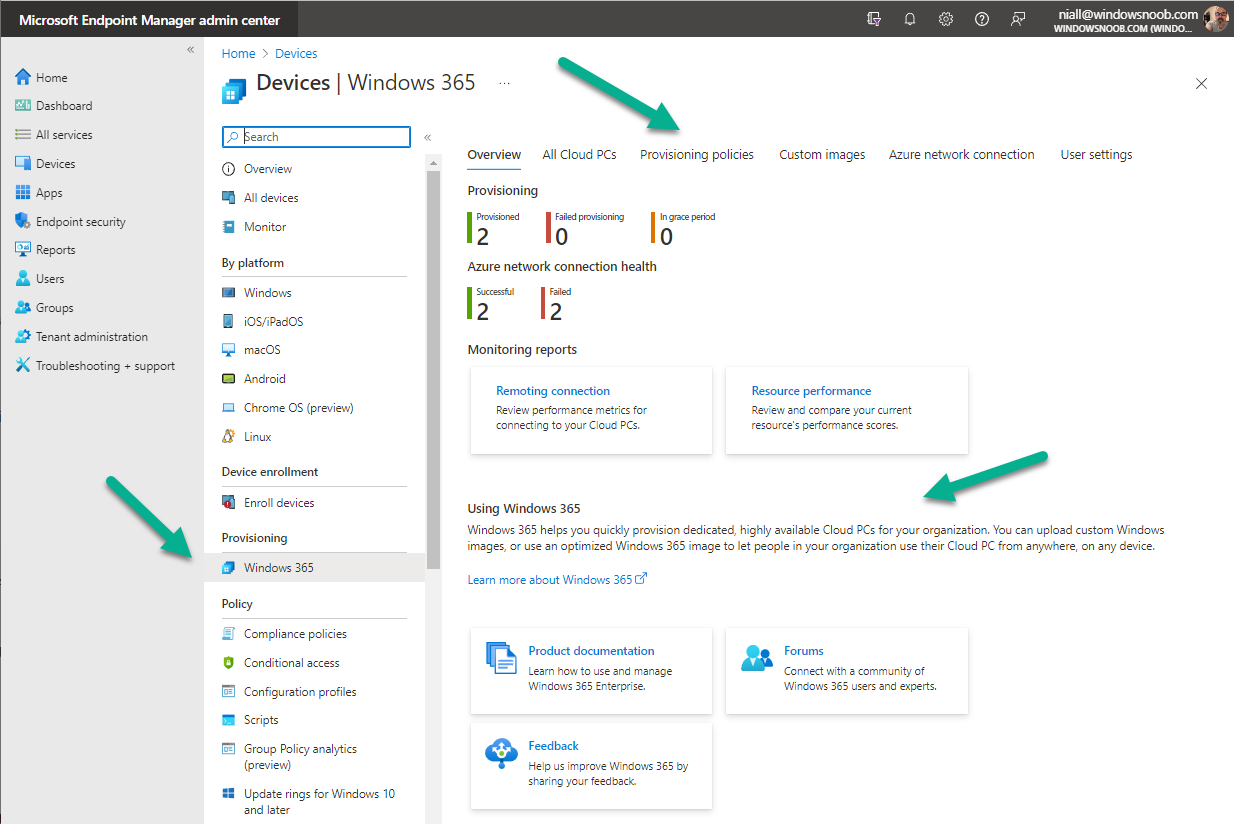Click the Feedback card cloud icon
This screenshot has height=824, width=1234.
[x=501, y=753]
